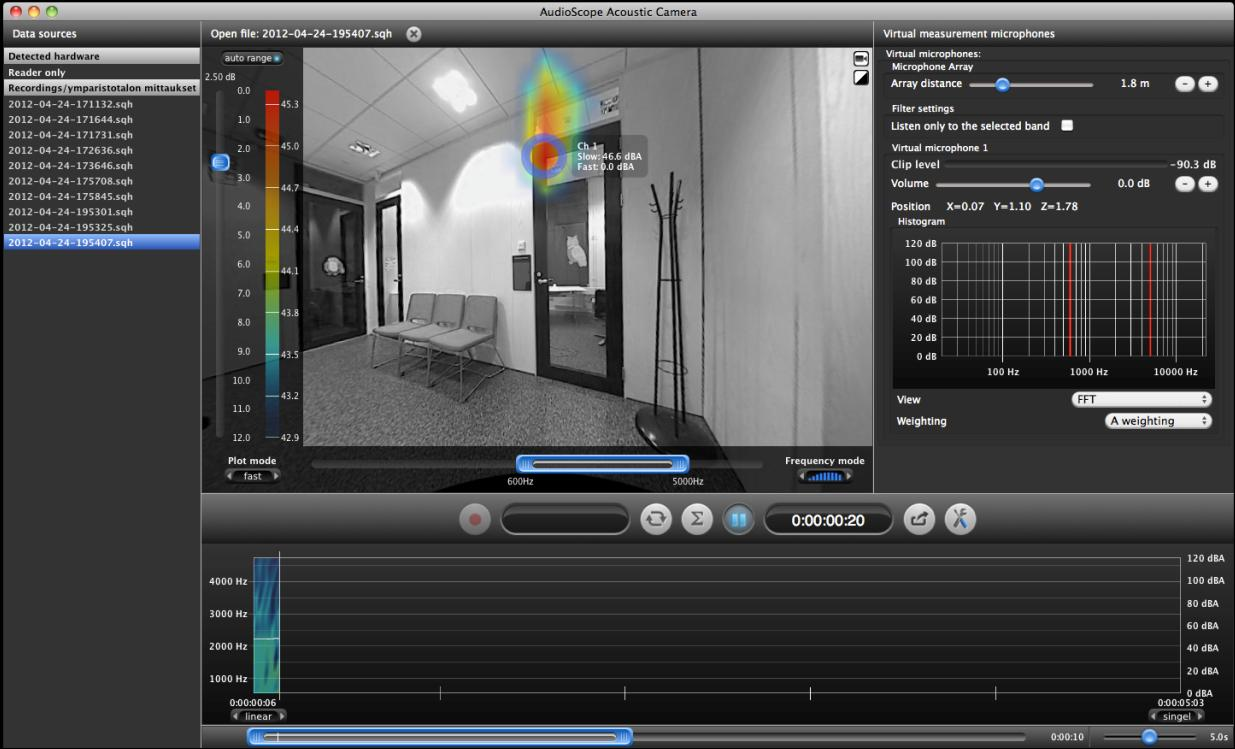The height and width of the screenshot is (749, 1235).
Task: Open recording 2012-04-24-171731.sqh
Action: pyautogui.click(x=101, y=134)
